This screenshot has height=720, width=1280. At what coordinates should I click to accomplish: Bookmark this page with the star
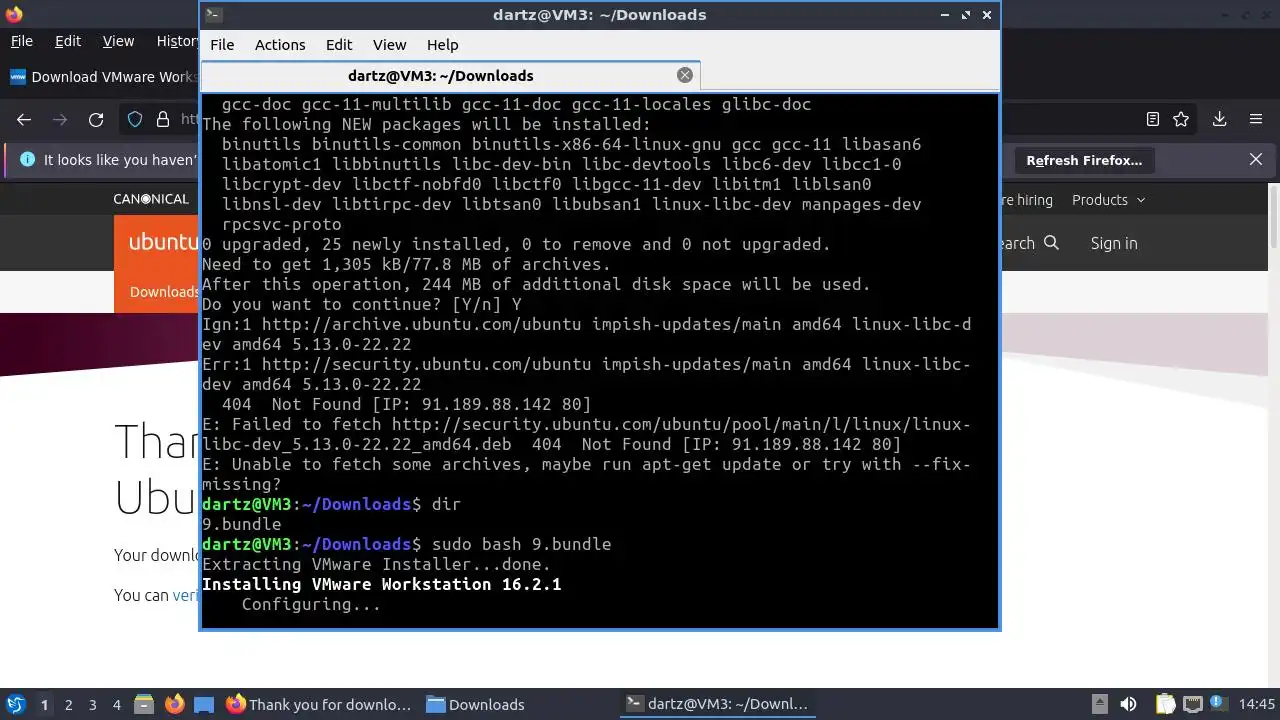1181,119
